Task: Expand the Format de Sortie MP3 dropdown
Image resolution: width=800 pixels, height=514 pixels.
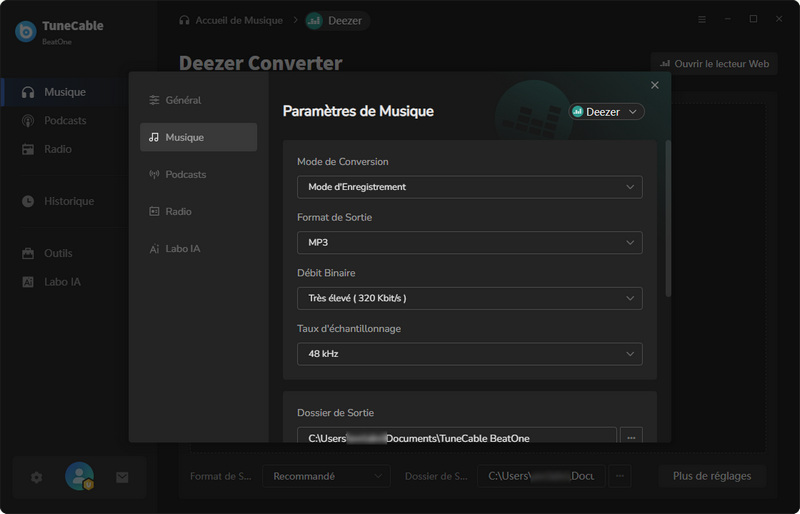Action: [x=469, y=243]
